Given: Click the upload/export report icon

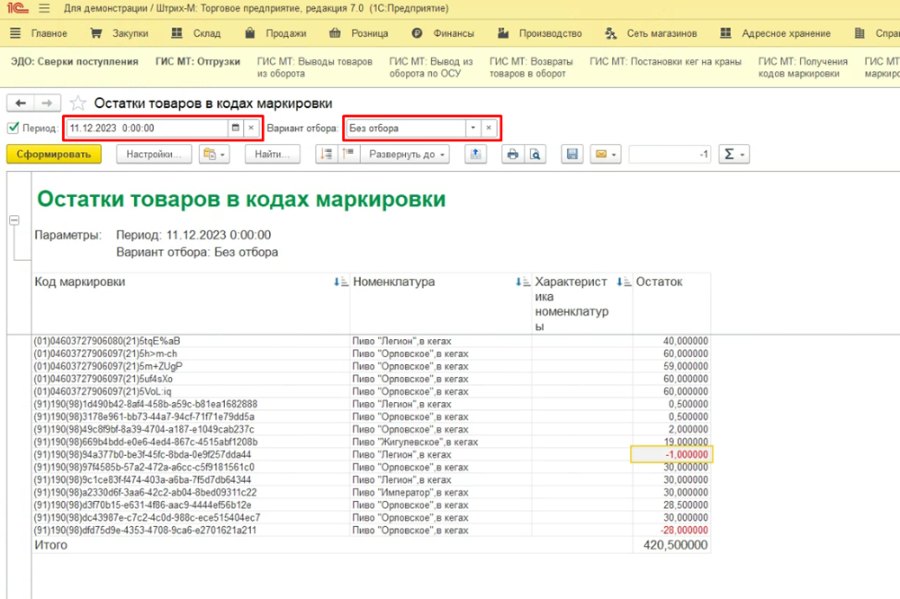Looking at the screenshot, I should [x=475, y=154].
